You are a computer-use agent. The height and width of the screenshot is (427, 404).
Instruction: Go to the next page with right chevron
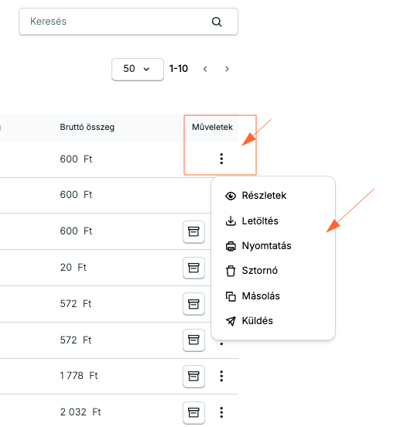(x=227, y=69)
